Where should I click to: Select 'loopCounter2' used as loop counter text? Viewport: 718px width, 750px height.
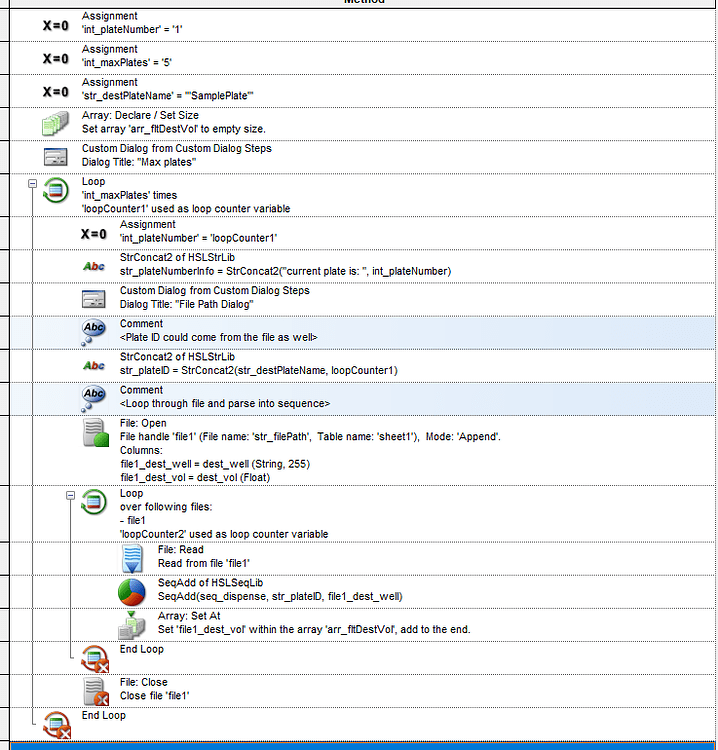coord(224,534)
